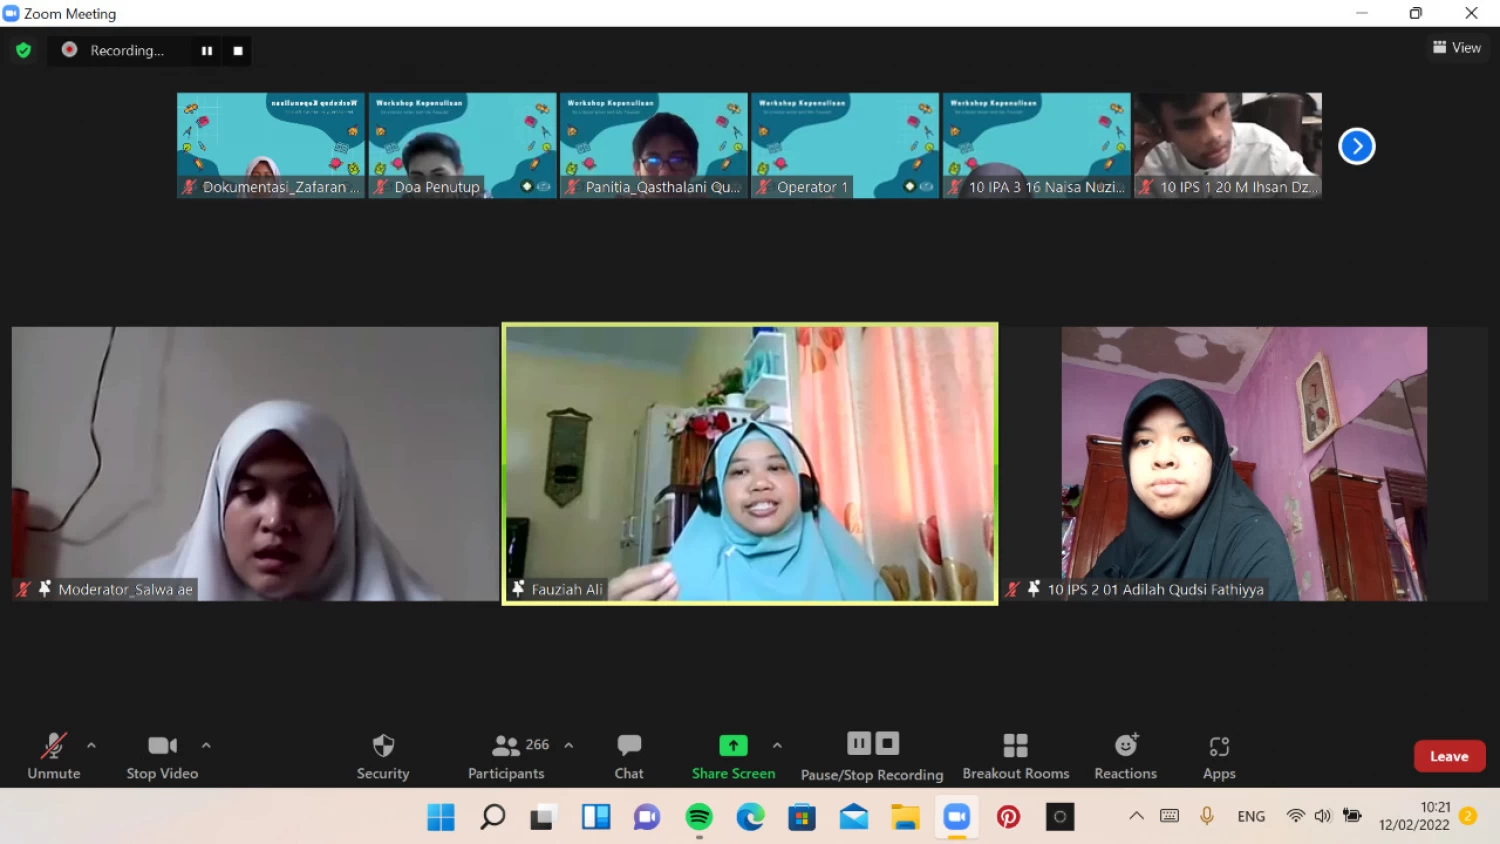Screen dimensions: 1500x844
Task: Expand audio options arrow beside Unmute
Action: coord(92,745)
